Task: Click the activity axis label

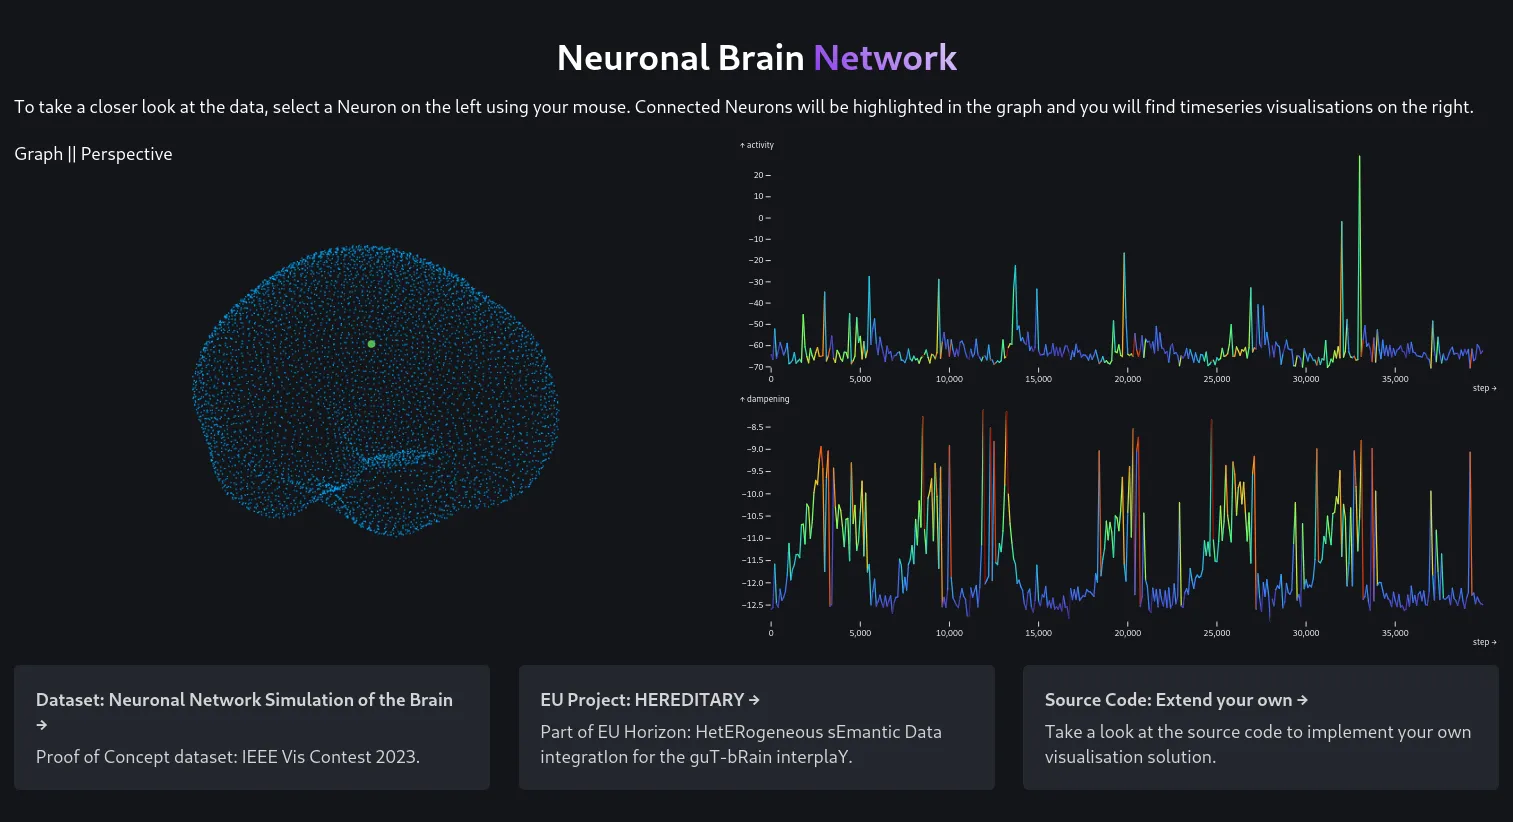Action: coord(756,144)
